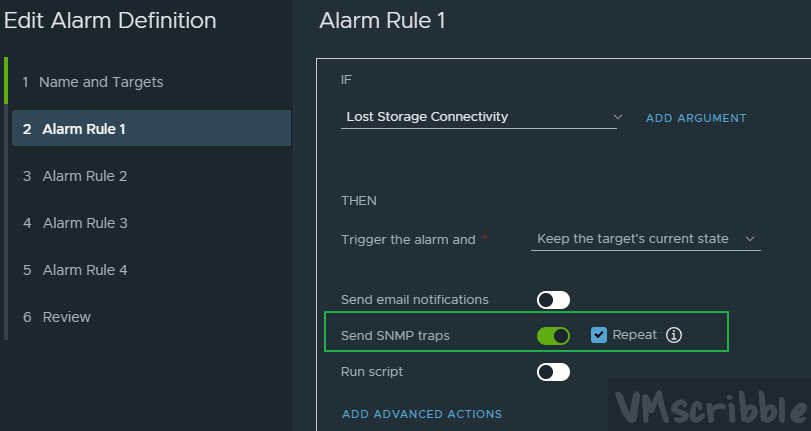Viewport: 811px width, 431px height.
Task: Disable the Send SNMP traps toggle
Action: pyautogui.click(x=553, y=336)
